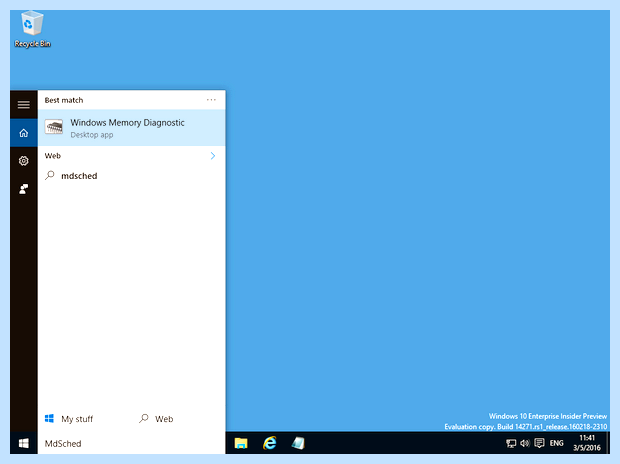Click the network icon in system tray
The image size is (620, 464).
tap(511, 443)
